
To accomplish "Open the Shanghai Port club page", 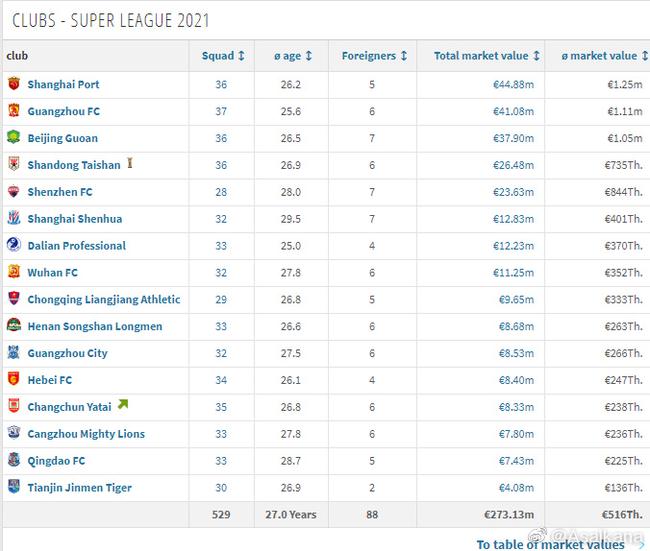I will click(x=63, y=85).
